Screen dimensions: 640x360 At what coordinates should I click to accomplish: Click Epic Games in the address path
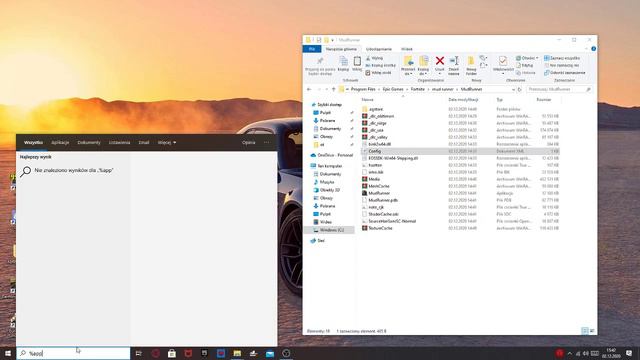[x=393, y=89]
